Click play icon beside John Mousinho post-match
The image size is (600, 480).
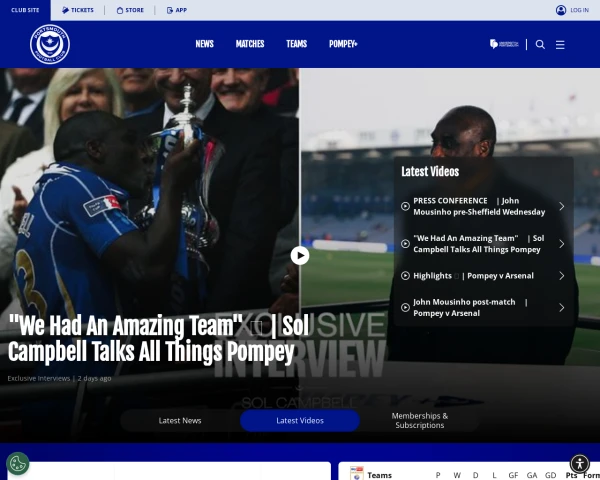click(x=405, y=307)
